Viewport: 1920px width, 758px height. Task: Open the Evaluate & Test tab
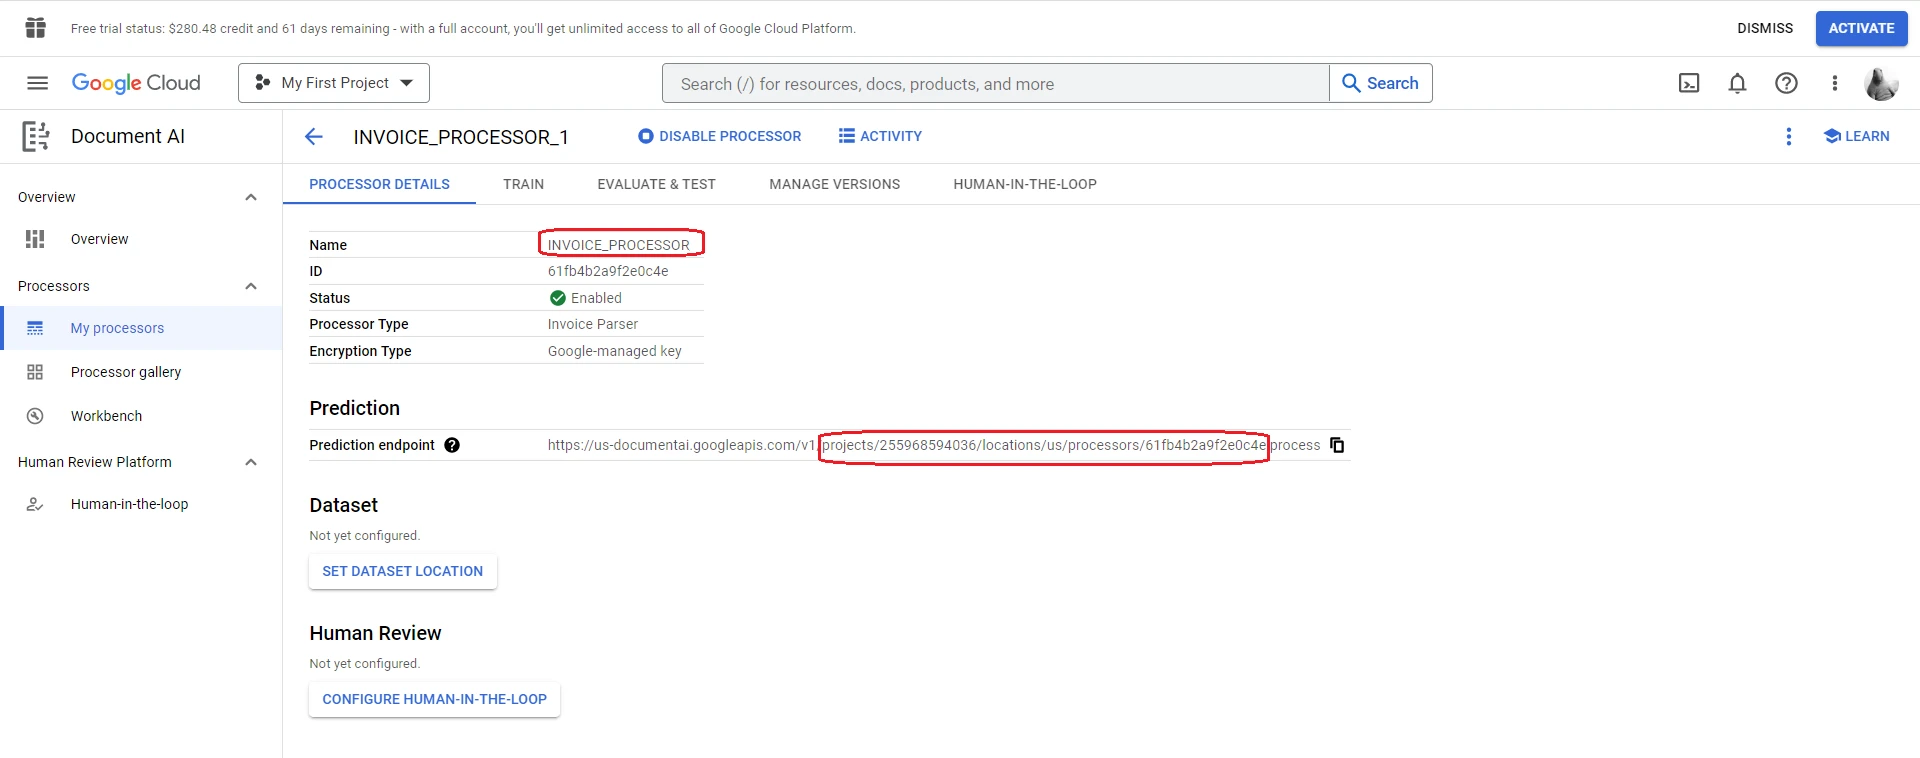(656, 184)
